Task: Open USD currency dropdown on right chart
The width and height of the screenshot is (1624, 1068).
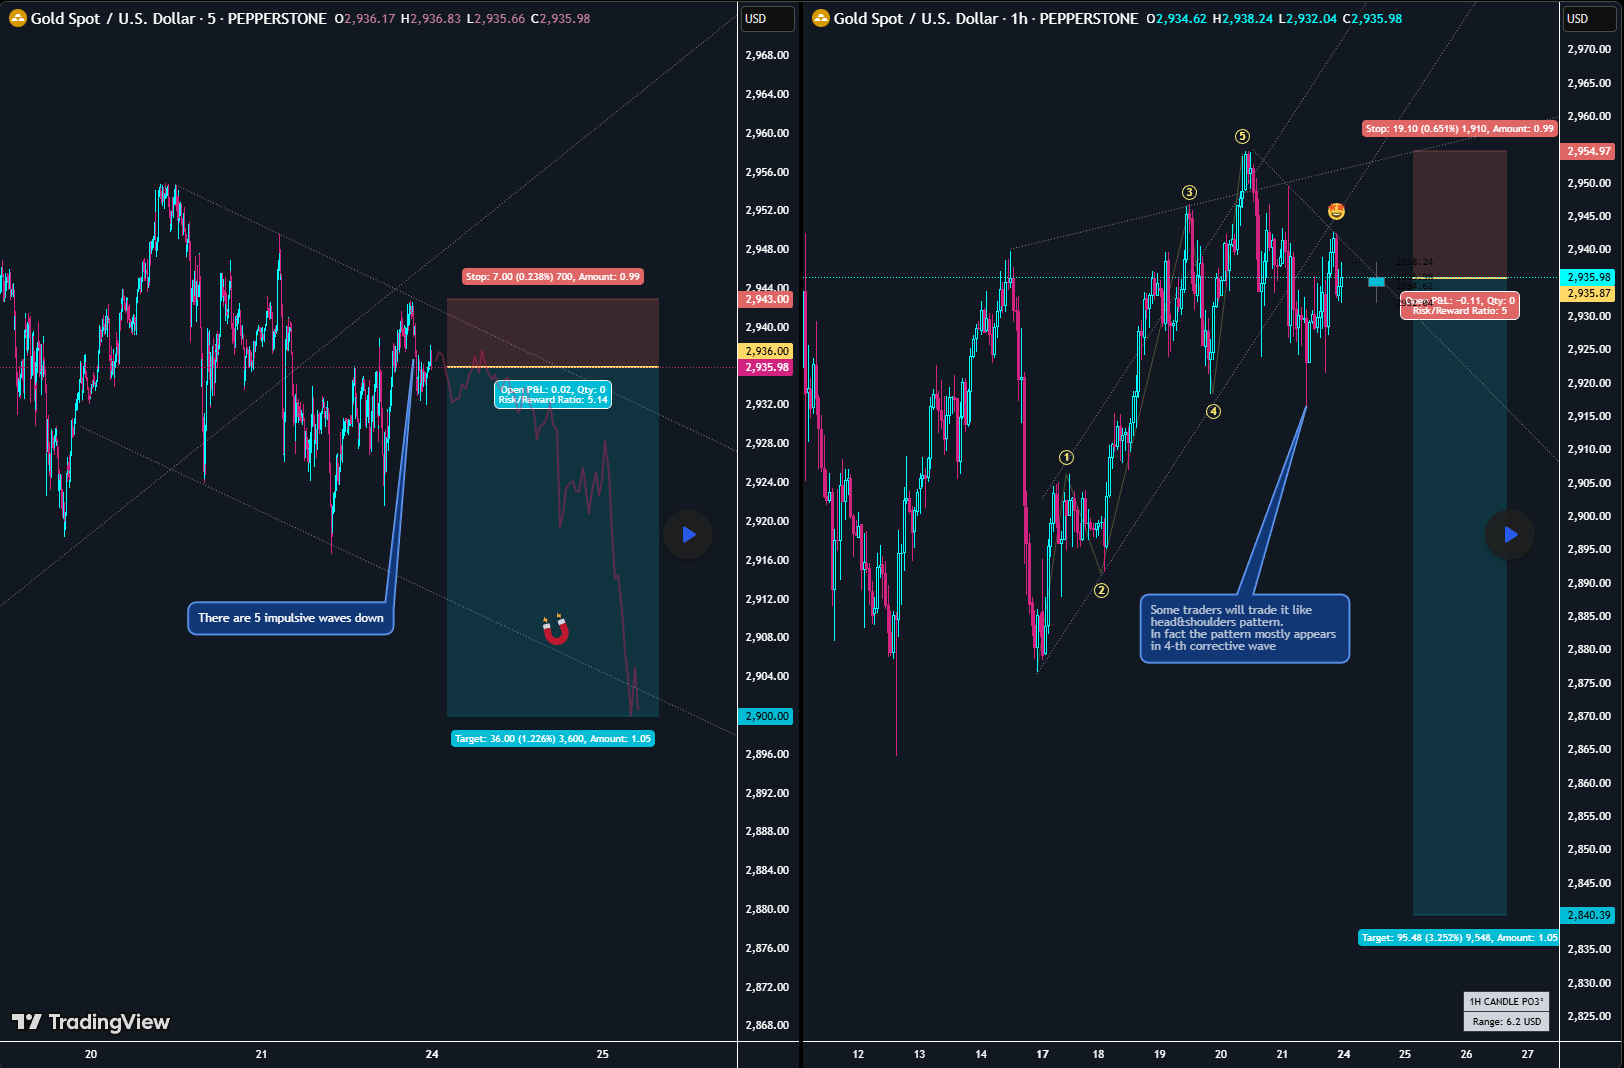Action: pos(1589,18)
